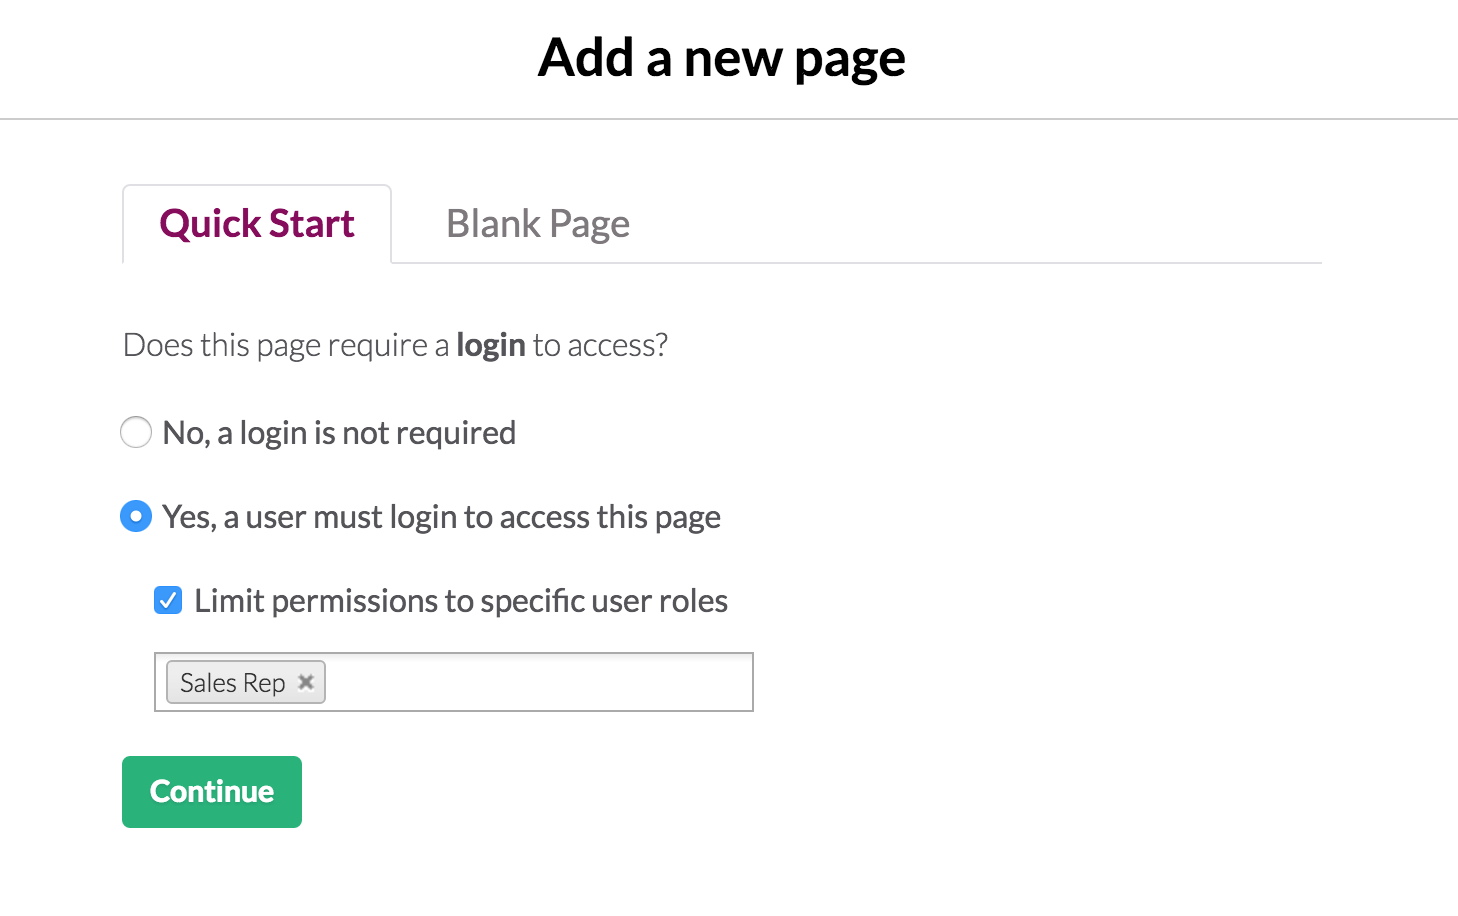The height and width of the screenshot is (916, 1458).
Task: Select the Yes, user must login radio
Action: [x=136, y=516]
